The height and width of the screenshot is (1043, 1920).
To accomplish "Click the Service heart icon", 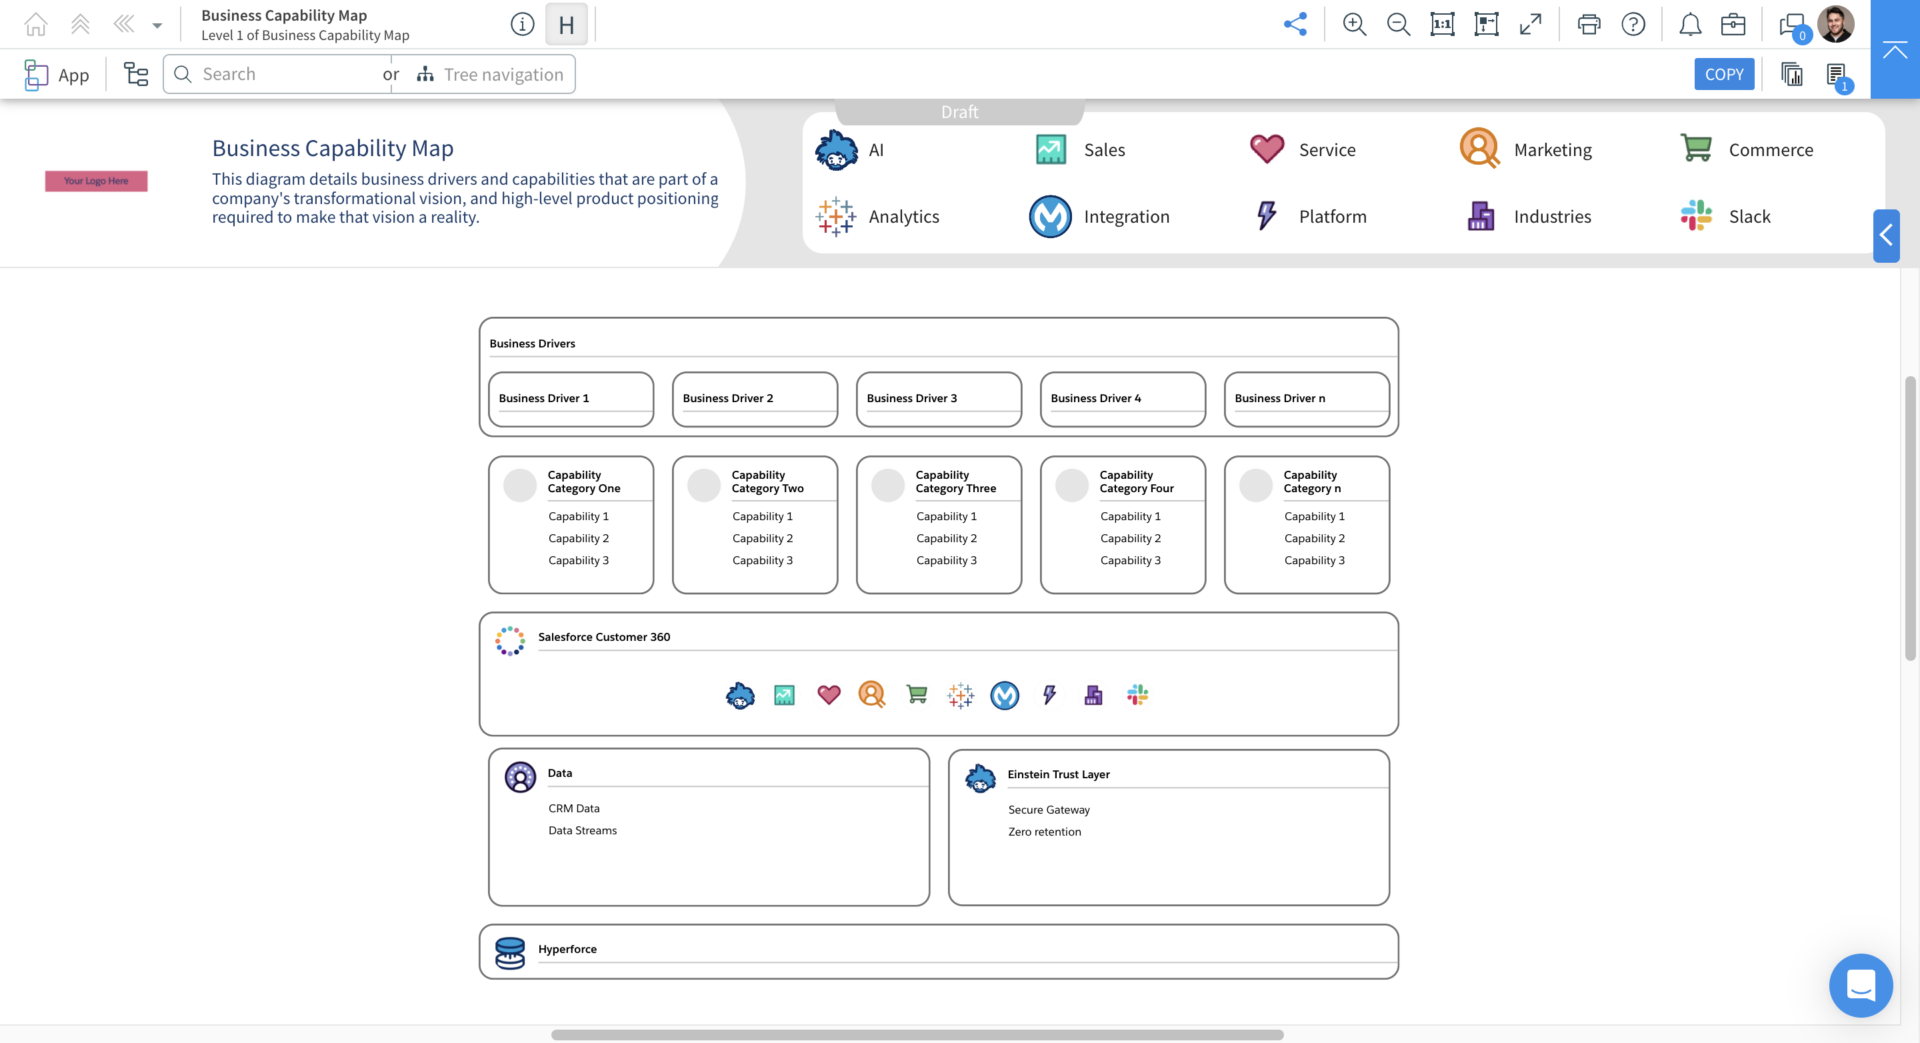I will click(1266, 148).
